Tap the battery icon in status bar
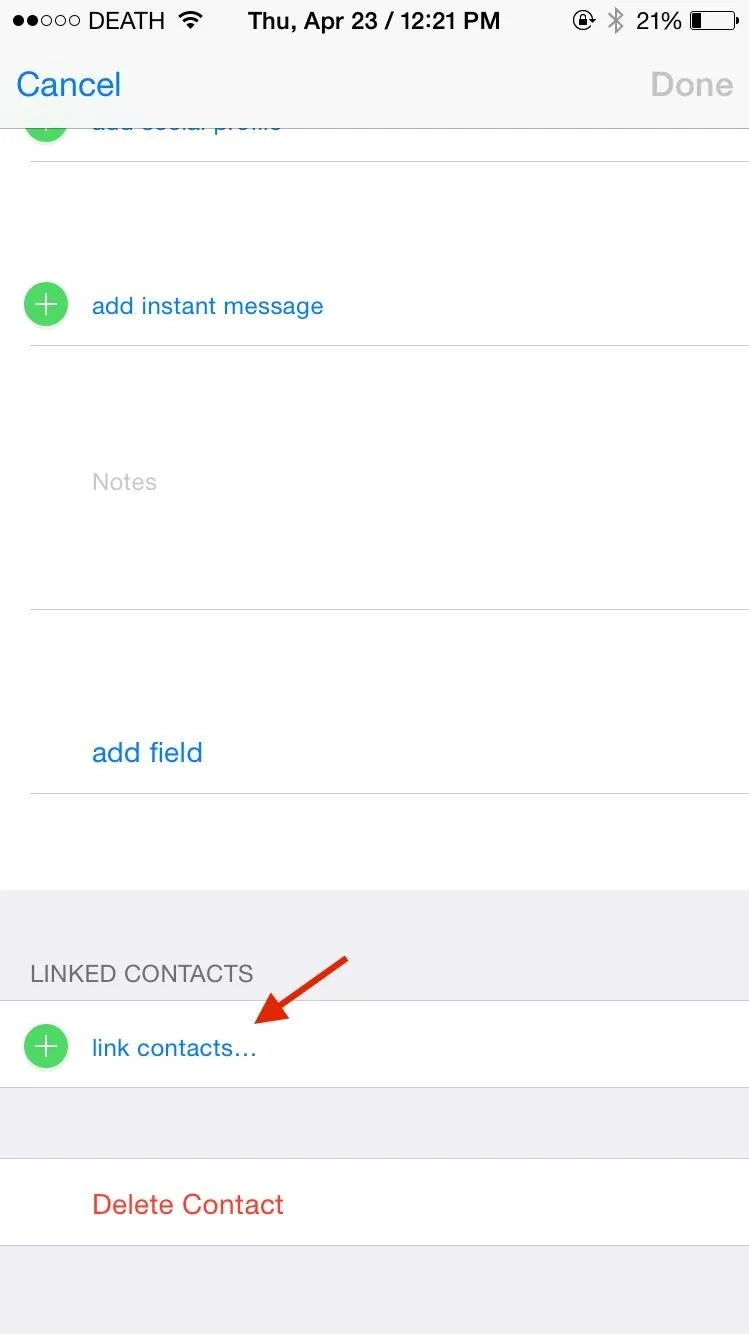This screenshot has height=1334, width=749. point(714,20)
